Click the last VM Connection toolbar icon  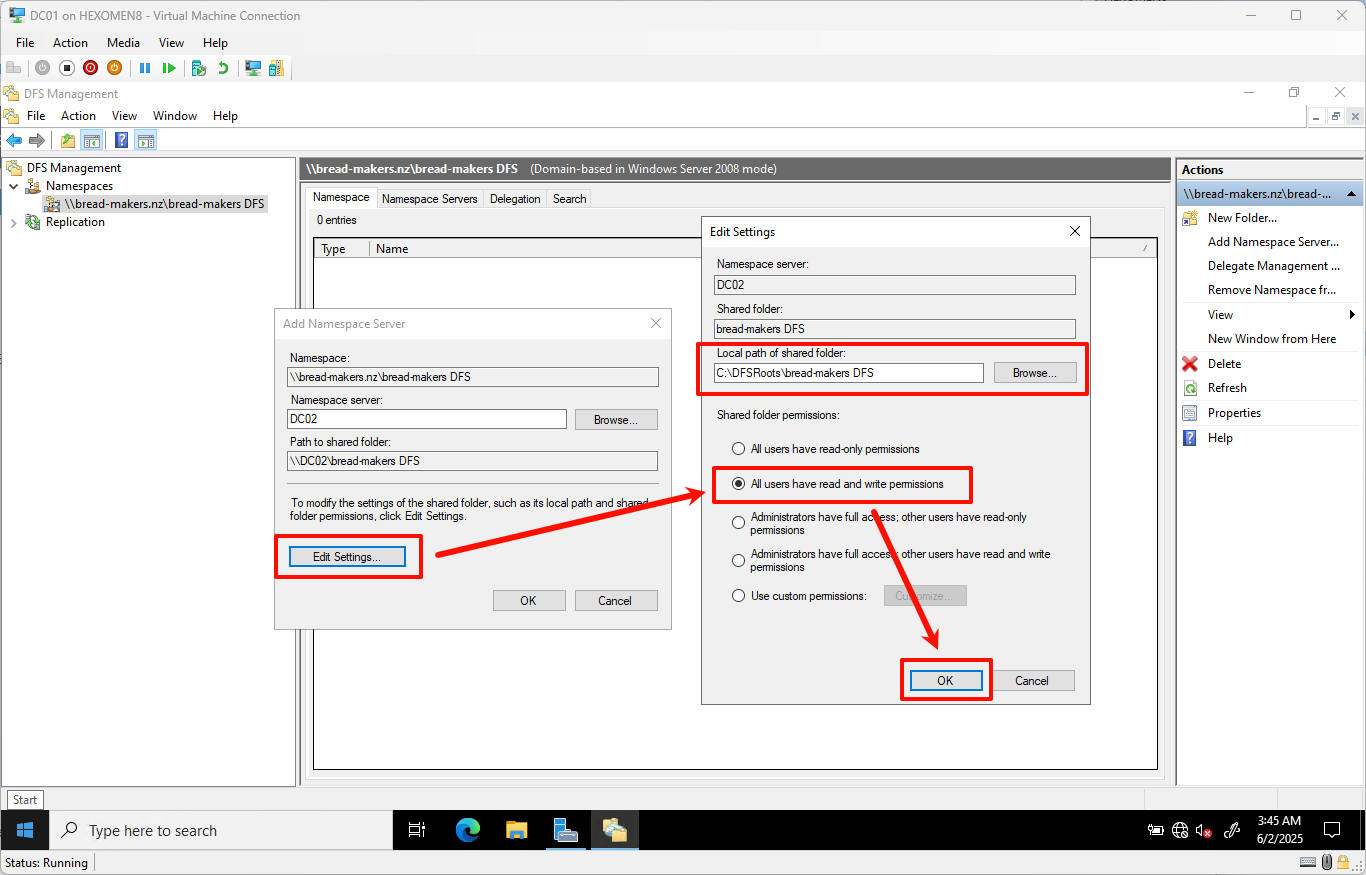tap(276, 68)
